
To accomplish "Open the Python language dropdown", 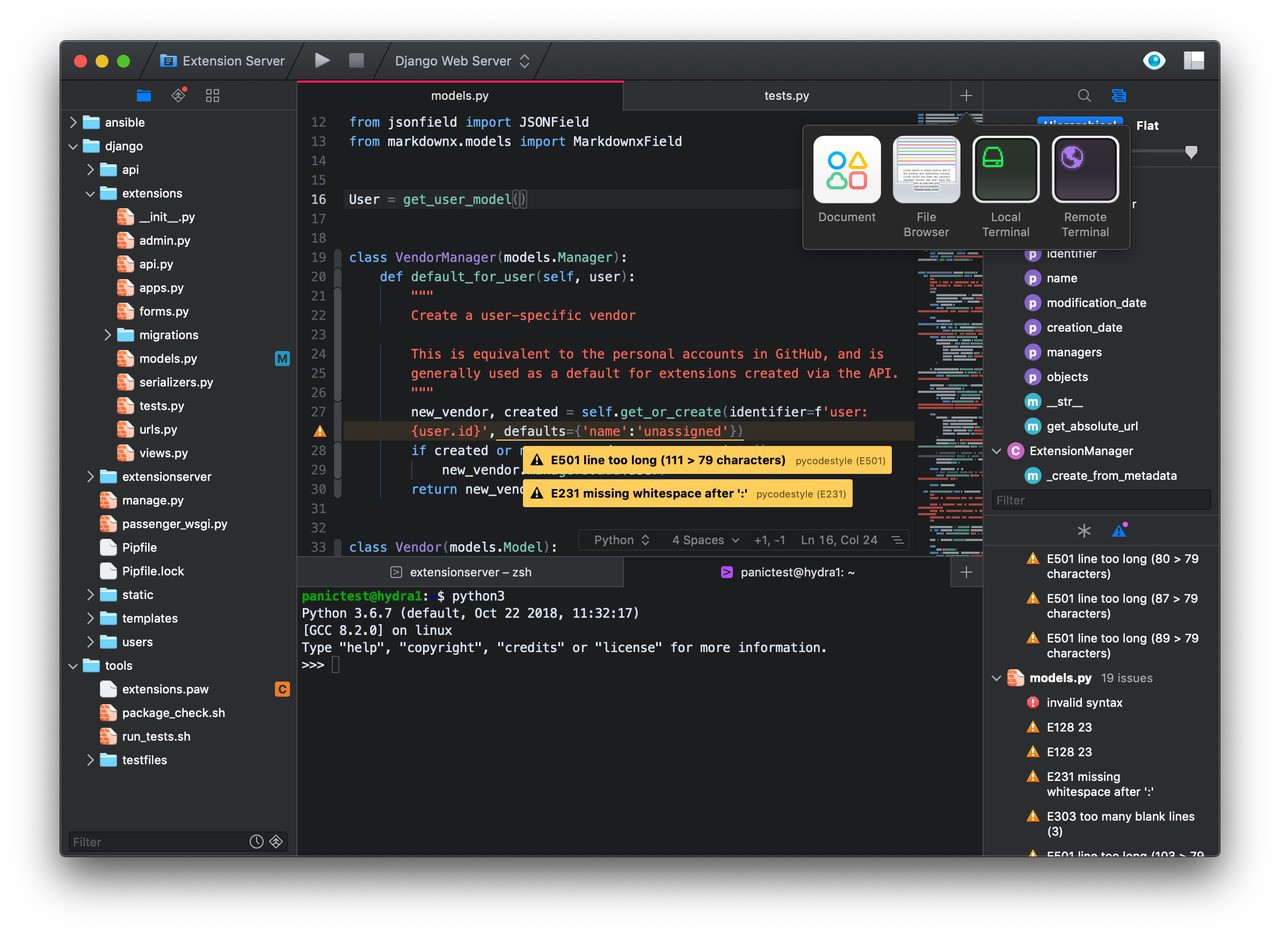I will (621, 540).
